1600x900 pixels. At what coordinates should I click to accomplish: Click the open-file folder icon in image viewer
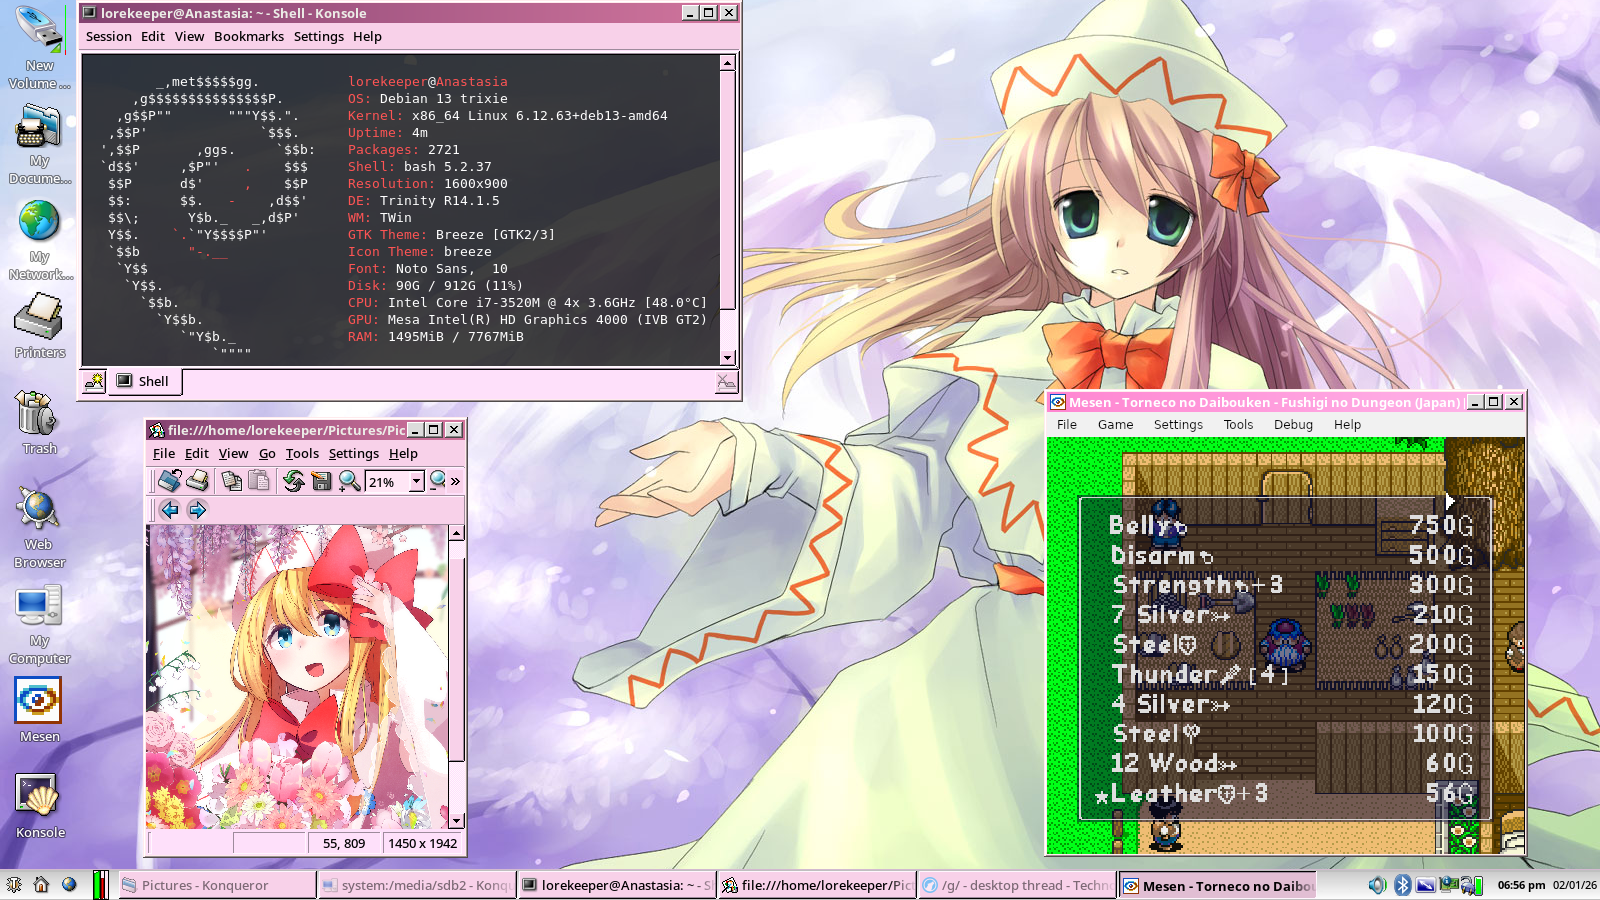tap(170, 481)
